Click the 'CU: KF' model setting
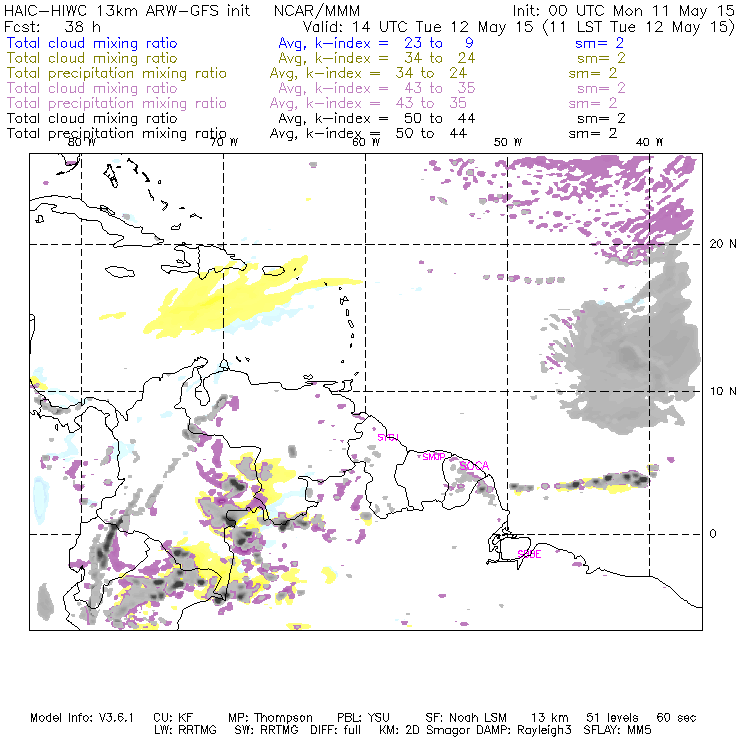 [173, 718]
